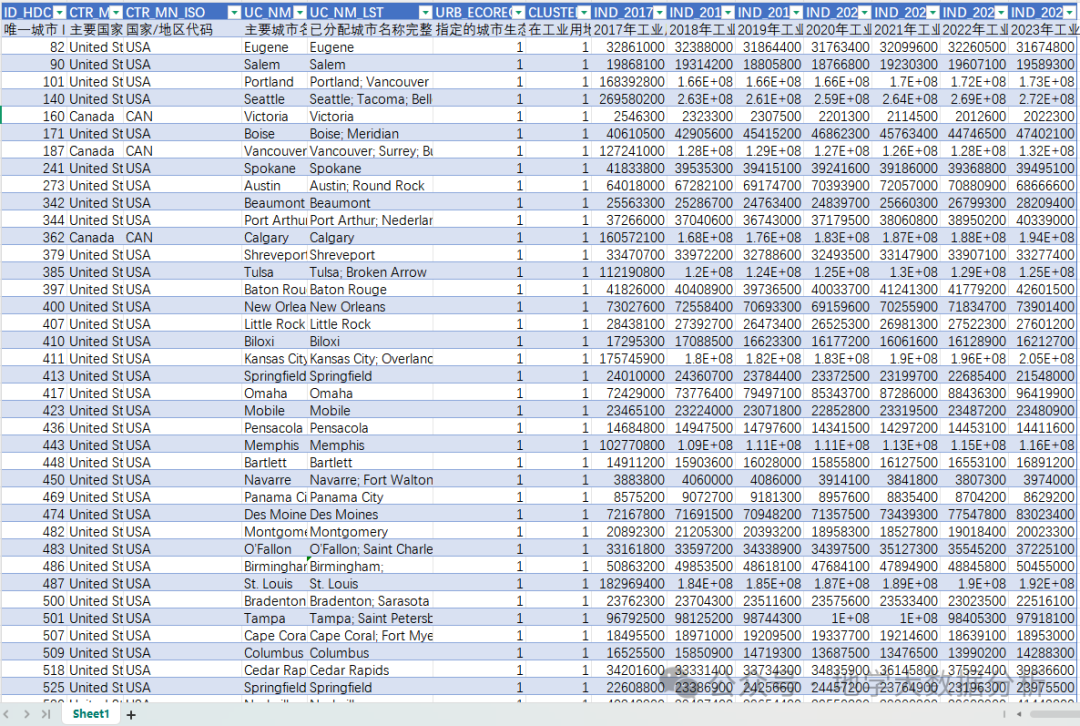Screen dimensions: 1080x726
Task: Select the cell containing Seattle city name
Action: (x=274, y=99)
